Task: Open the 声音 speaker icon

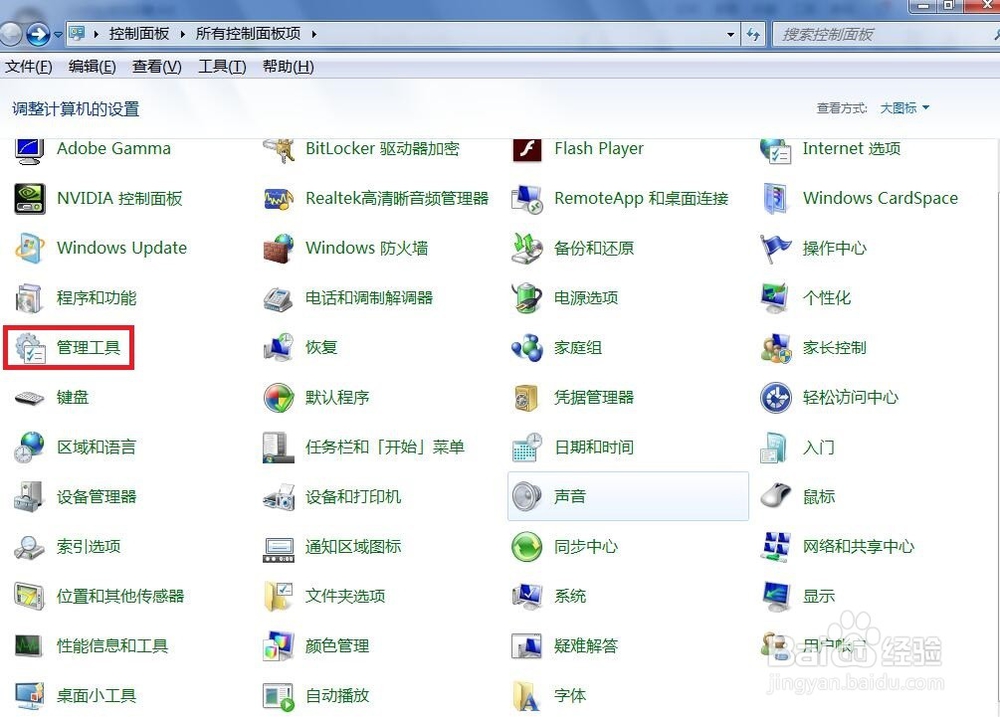Action: (527, 497)
